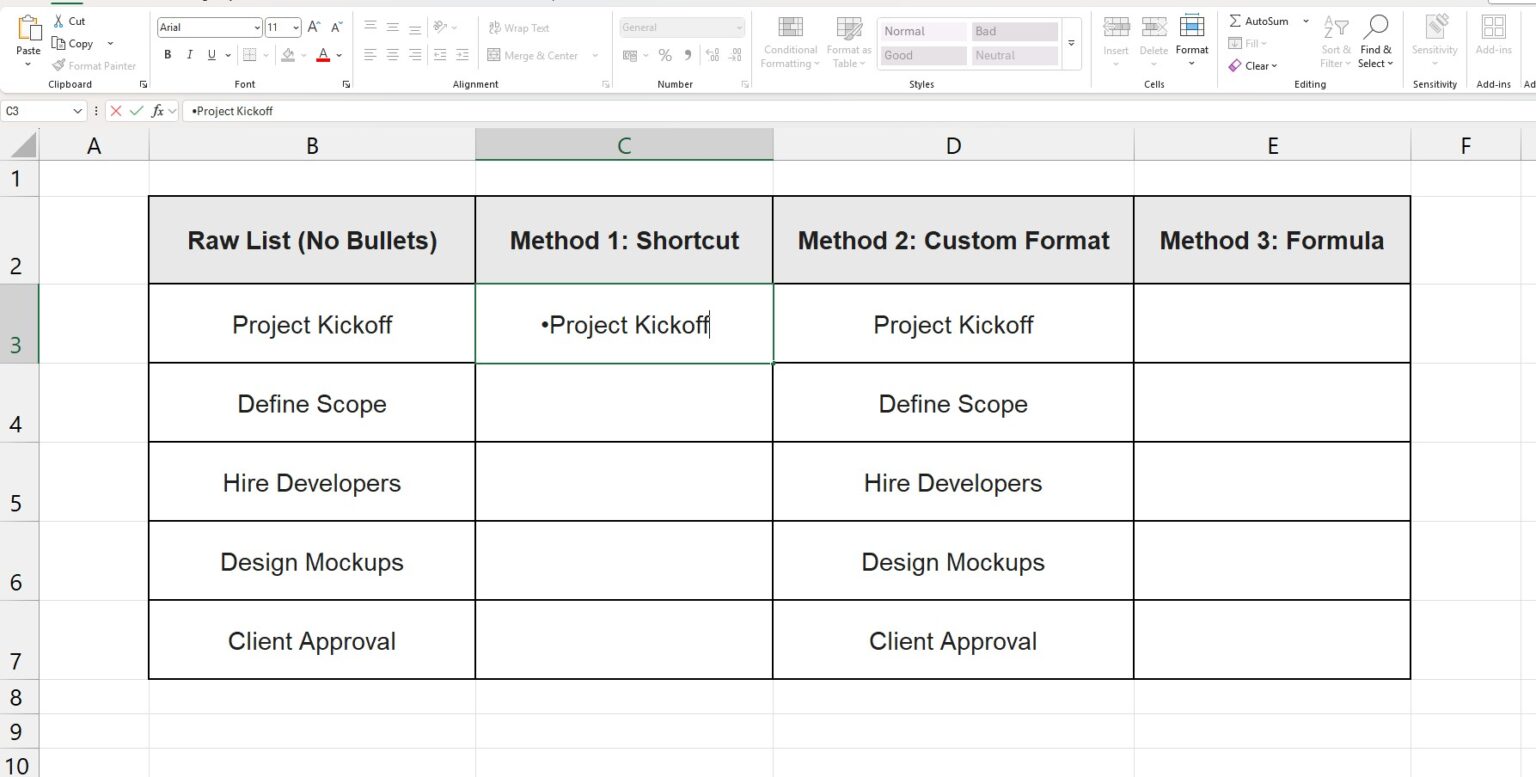Click the 'Method 1: Shortcut' header cell
Viewport: 1536px width, 777px height.
click(624, 240)
